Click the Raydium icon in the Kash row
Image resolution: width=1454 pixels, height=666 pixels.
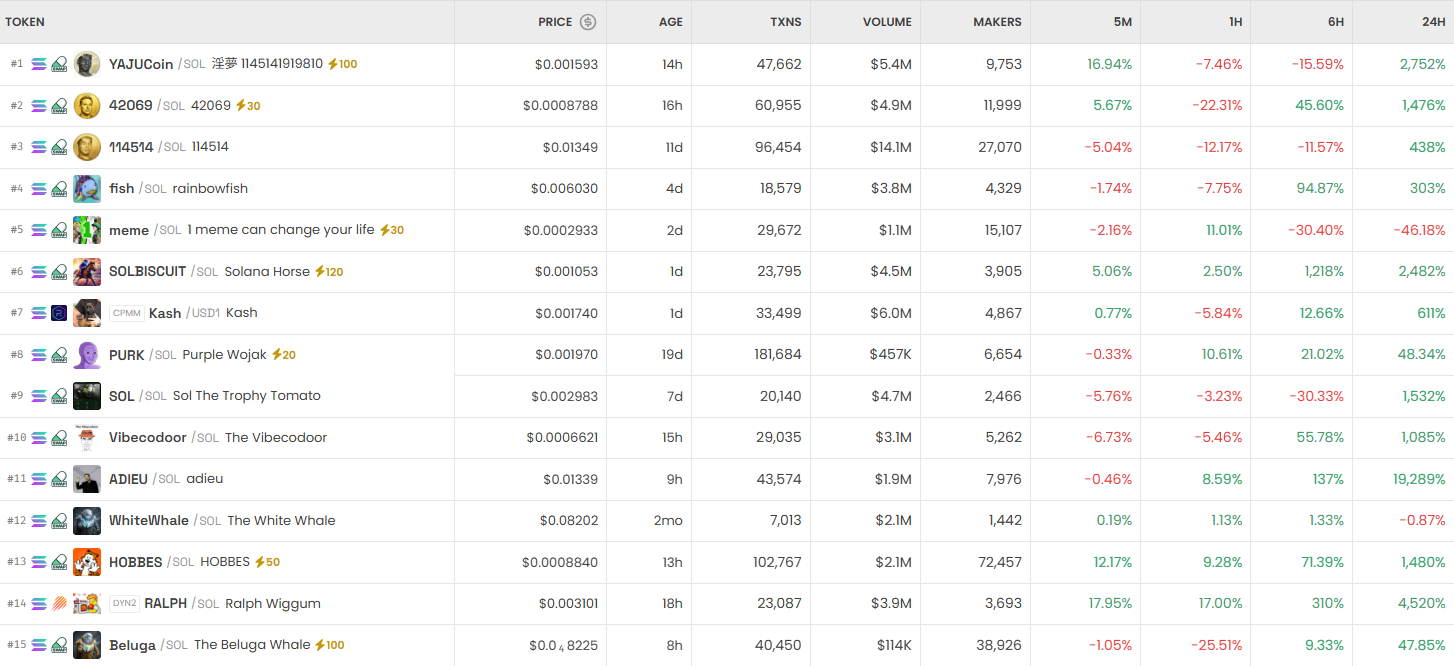59,313
